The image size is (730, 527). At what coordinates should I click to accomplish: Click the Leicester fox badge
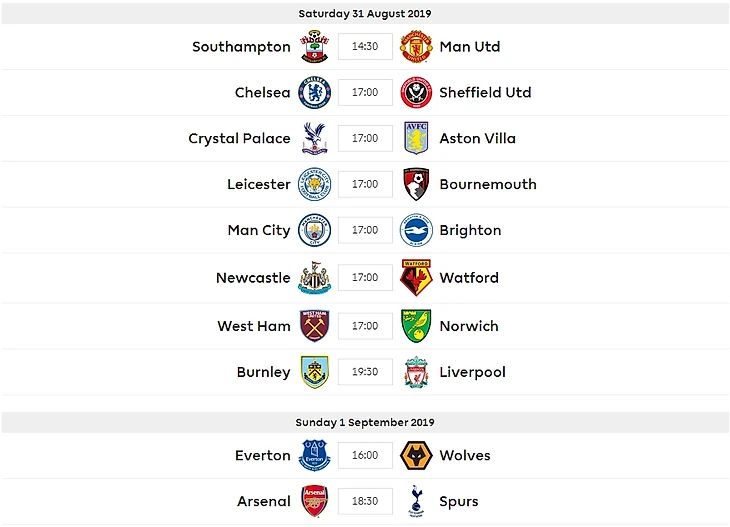314,185
